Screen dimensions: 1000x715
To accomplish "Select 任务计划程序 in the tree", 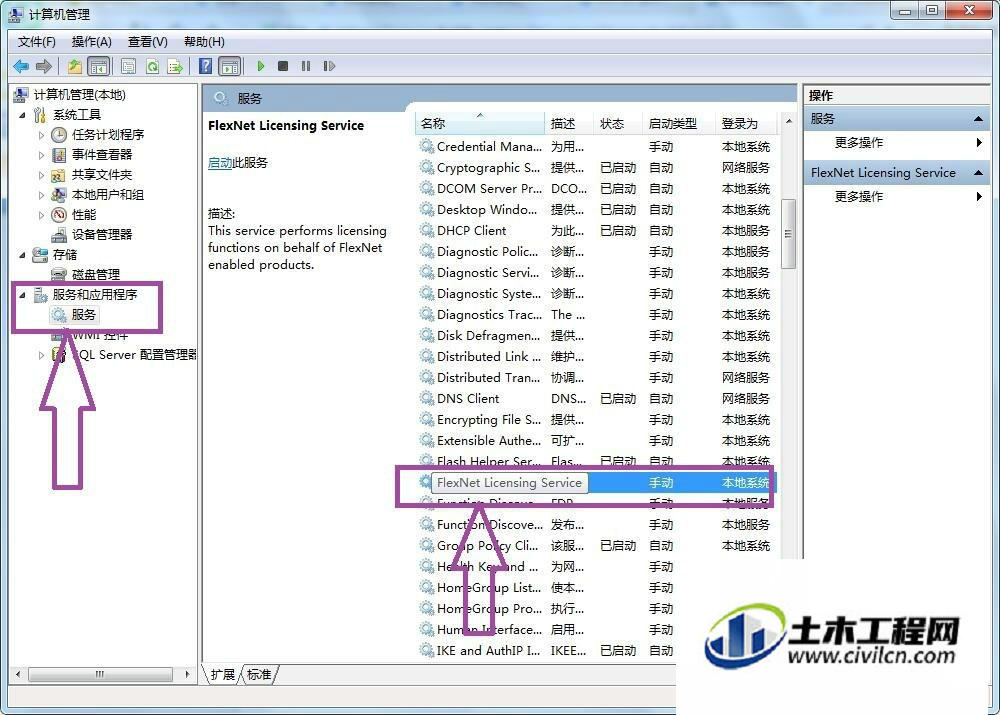I will (108, 135).
